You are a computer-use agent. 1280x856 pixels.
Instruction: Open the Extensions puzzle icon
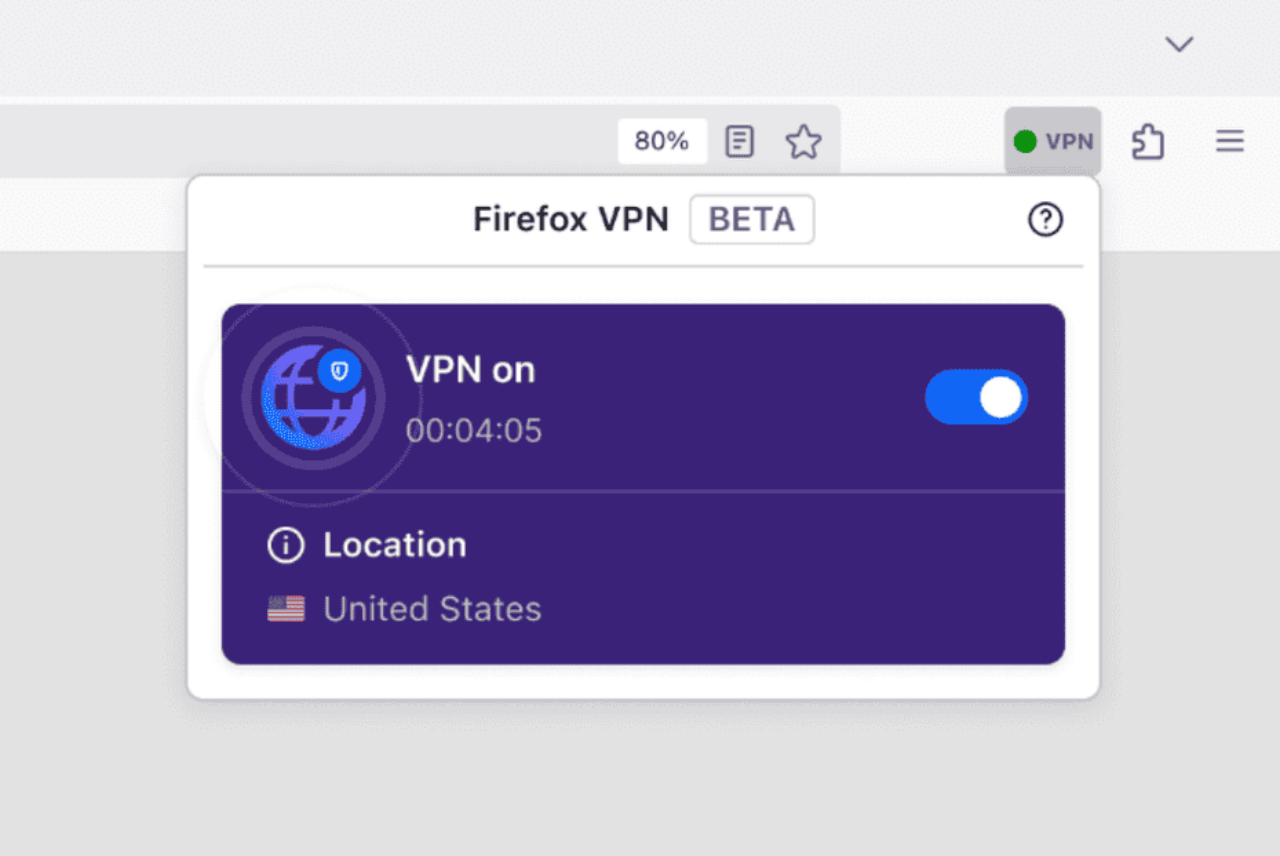(x=1148, y=142)
